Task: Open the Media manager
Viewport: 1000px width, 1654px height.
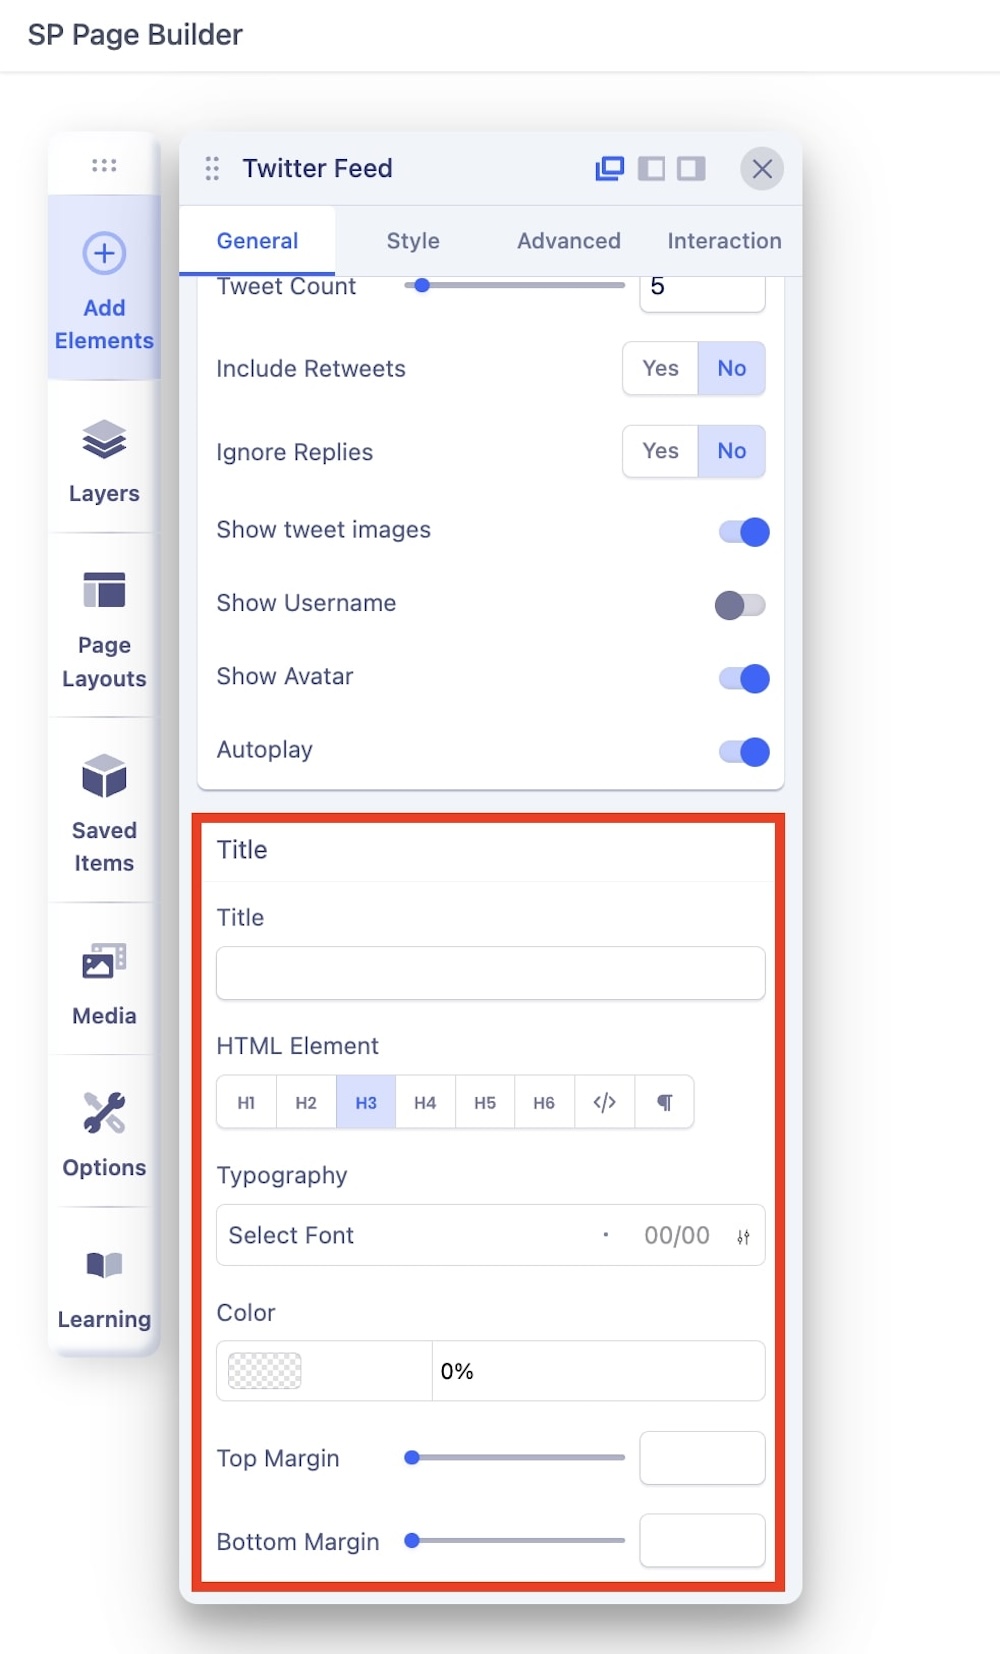Action: click(104, 982)
